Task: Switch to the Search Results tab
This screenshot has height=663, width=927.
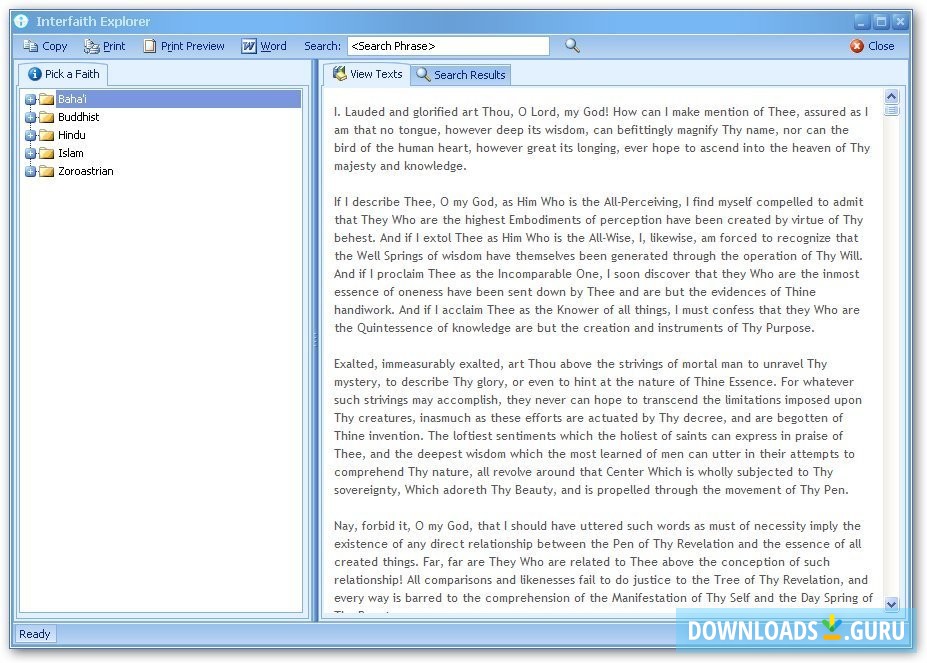Action: [x=461, y=75]
